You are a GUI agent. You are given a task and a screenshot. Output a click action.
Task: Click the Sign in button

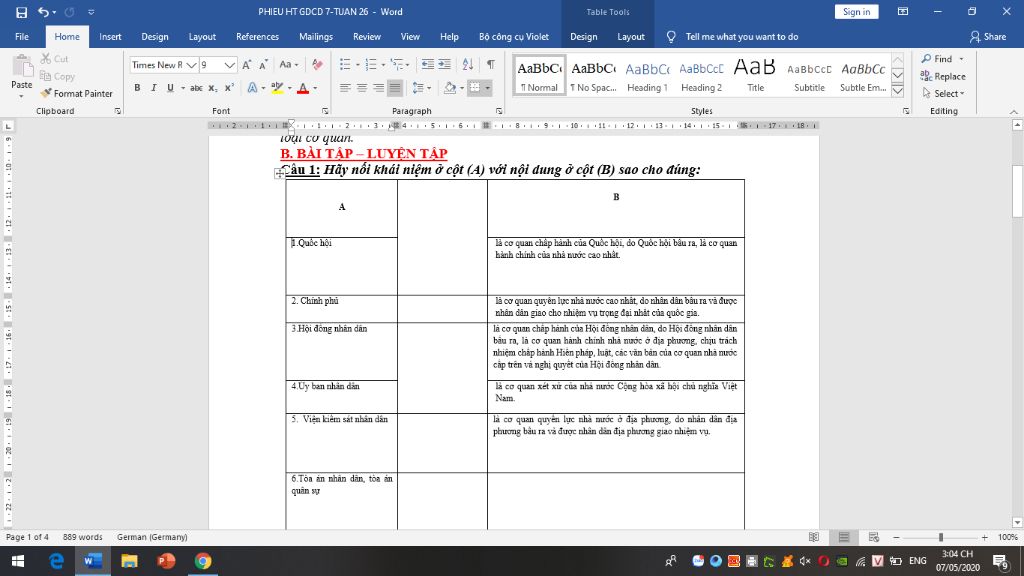click(856, 12)
